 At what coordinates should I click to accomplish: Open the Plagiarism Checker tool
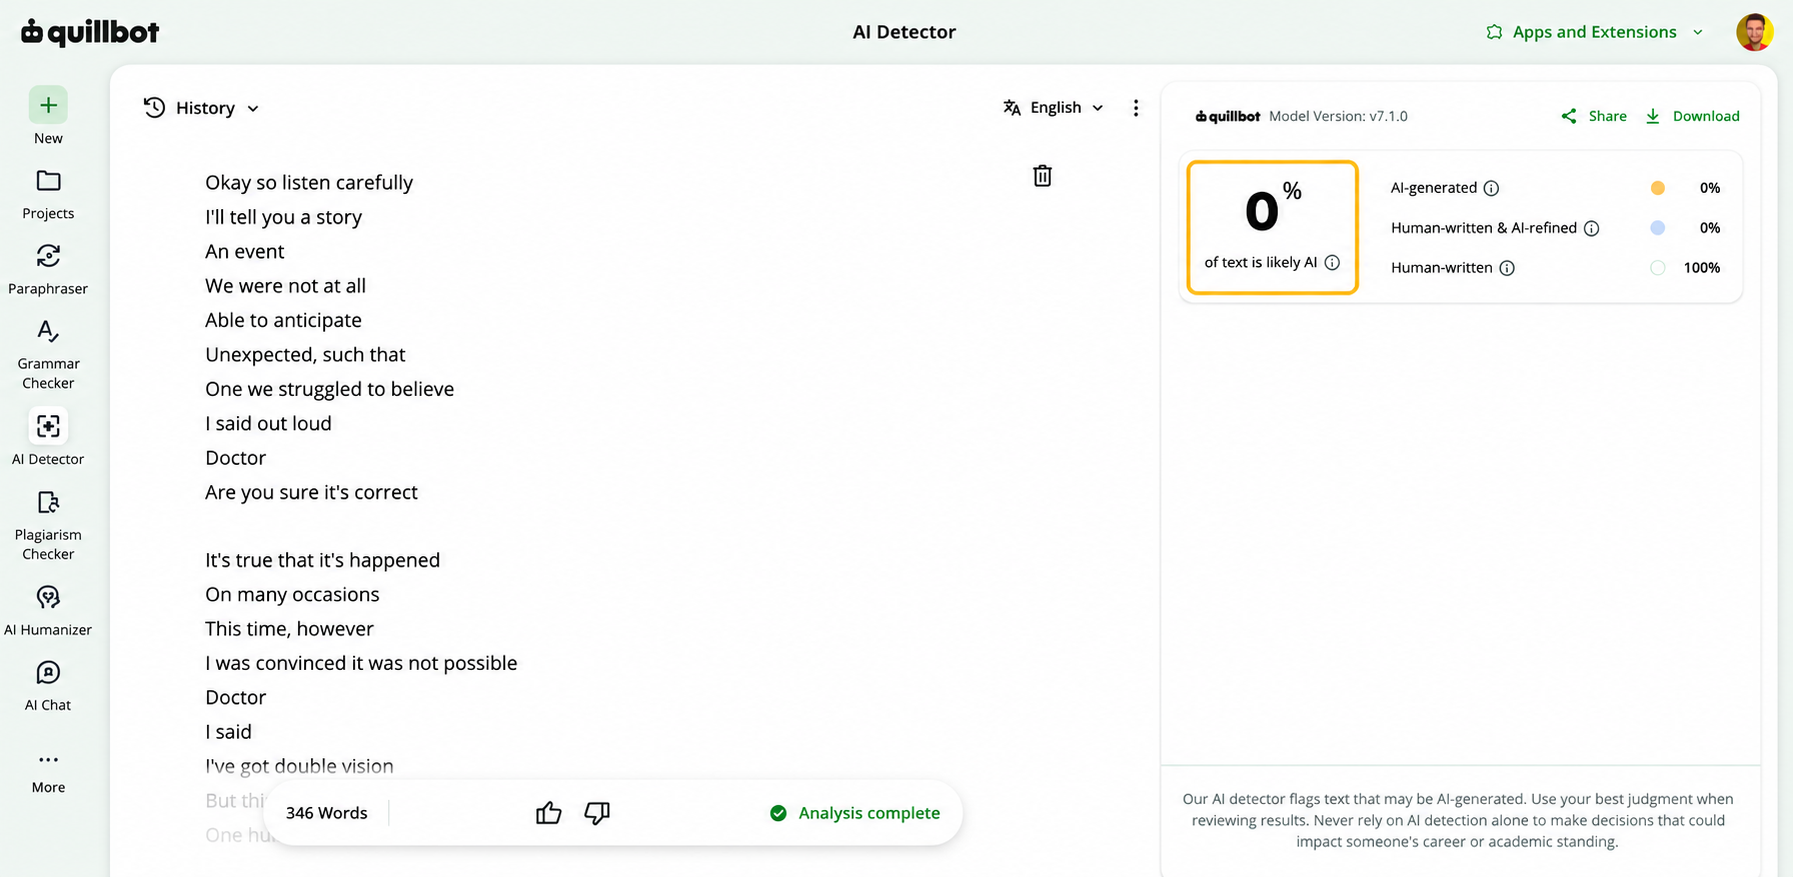pyautogui.click(x=48, y=526)
